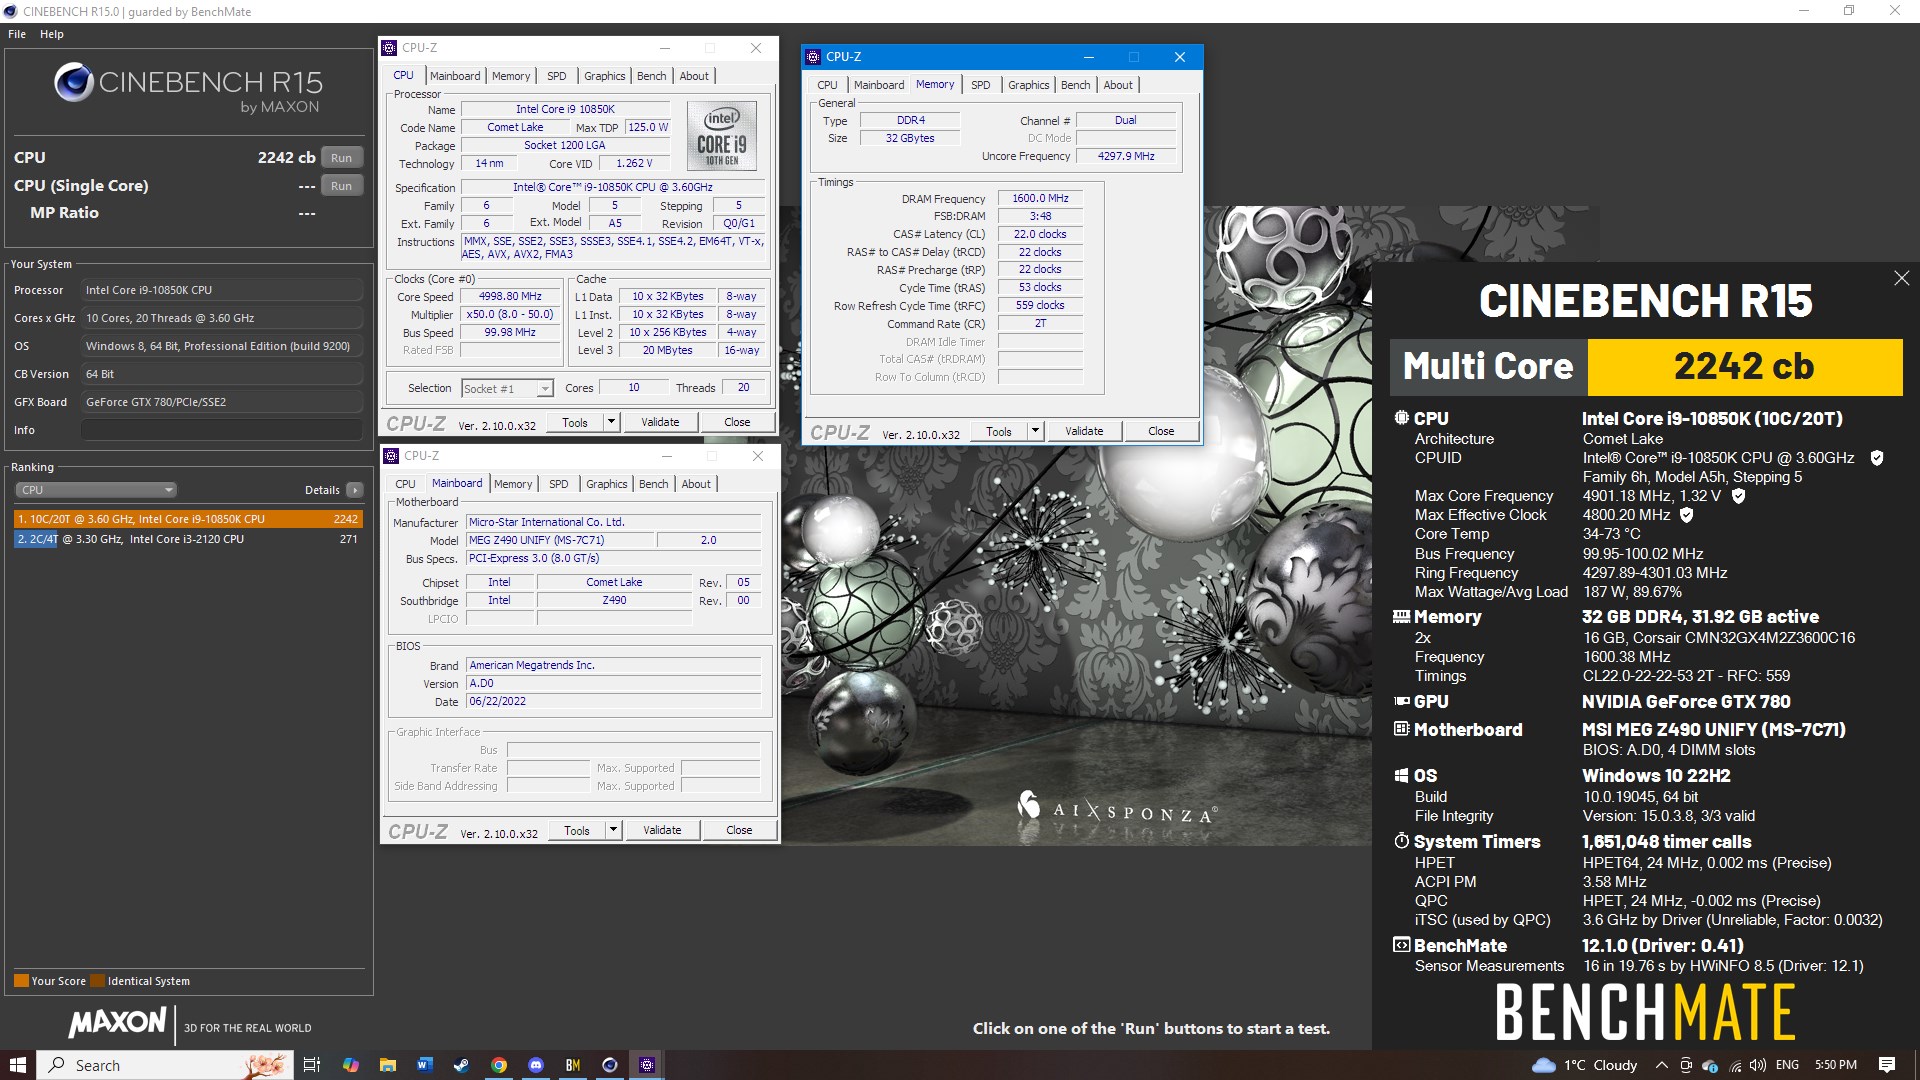Image resolution: width=1920 pixels, height=1080 pixels.
Task: Click the DRAM Frequency 1600.0 MHz value
Action: [x=1040, y=198]
